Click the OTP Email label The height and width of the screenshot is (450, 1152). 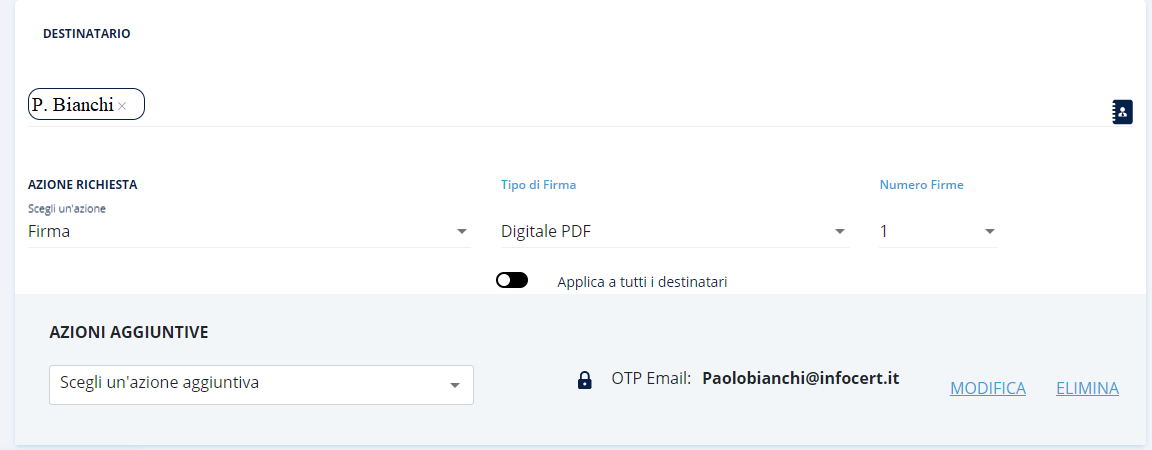[x=651, y=379]
